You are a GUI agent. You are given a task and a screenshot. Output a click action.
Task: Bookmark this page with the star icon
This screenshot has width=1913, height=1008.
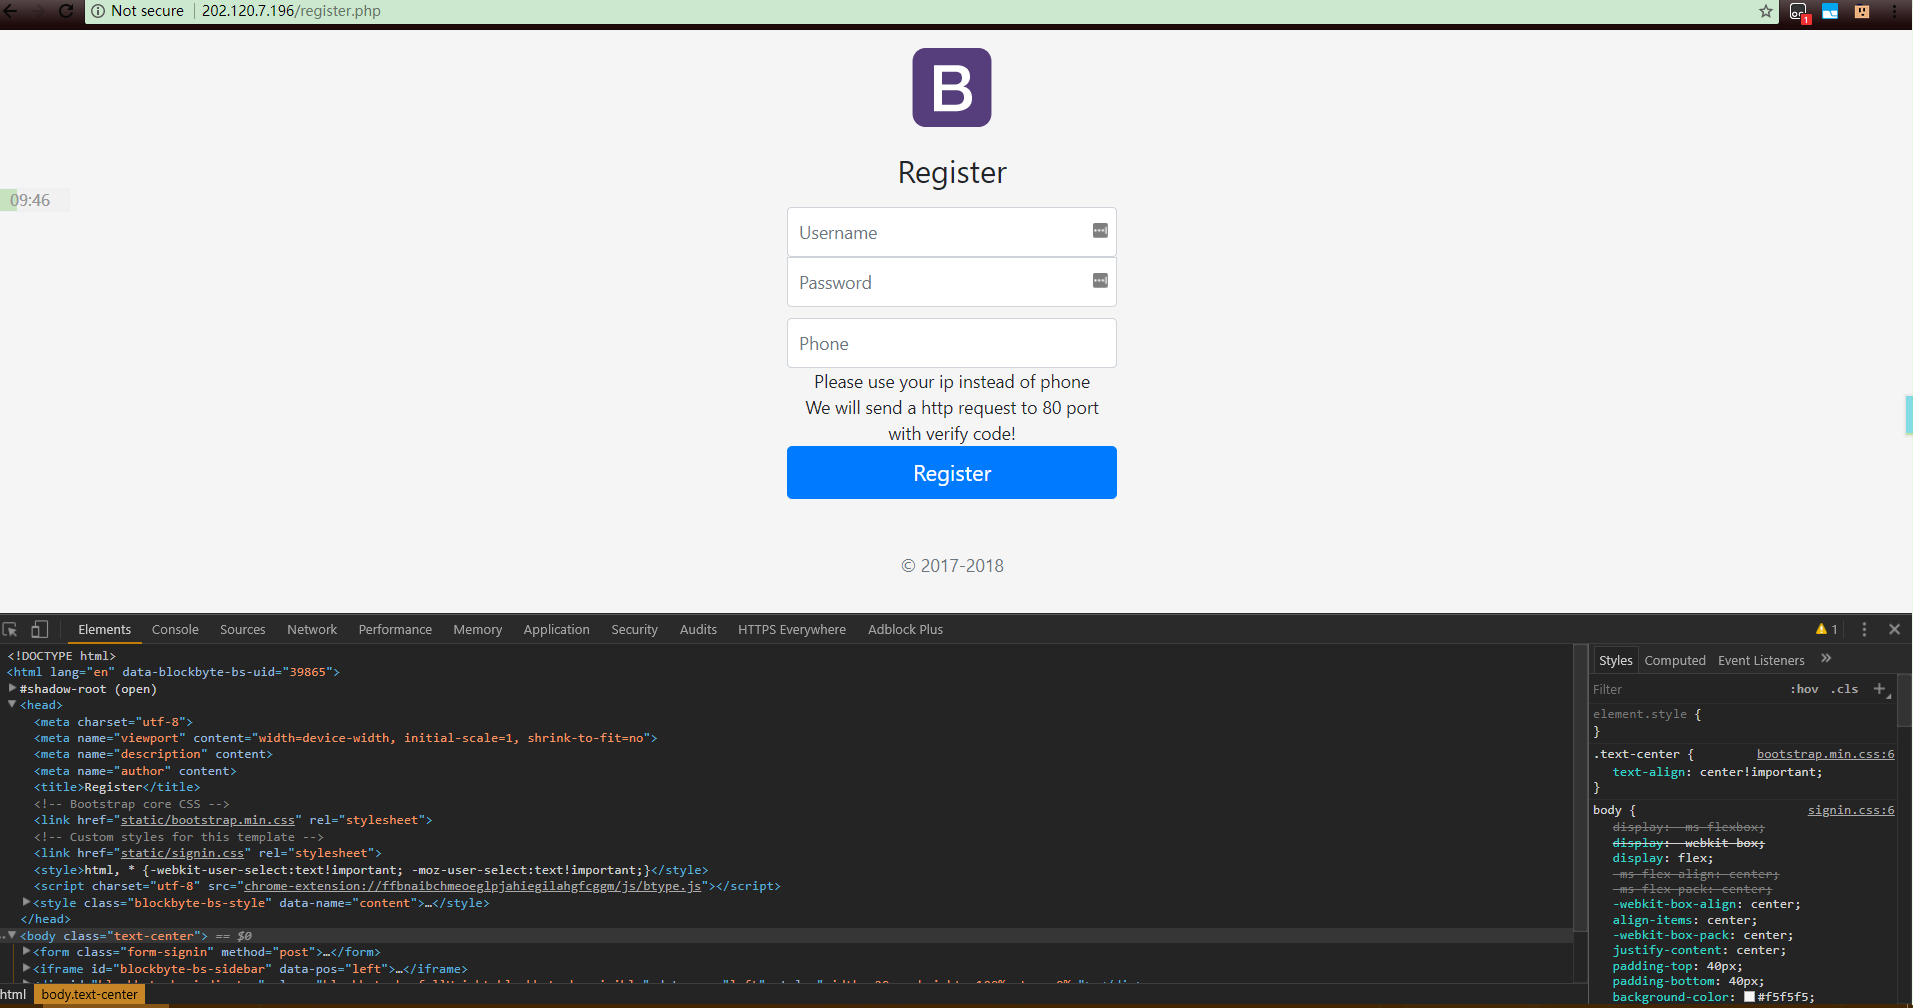point(1766,11)
